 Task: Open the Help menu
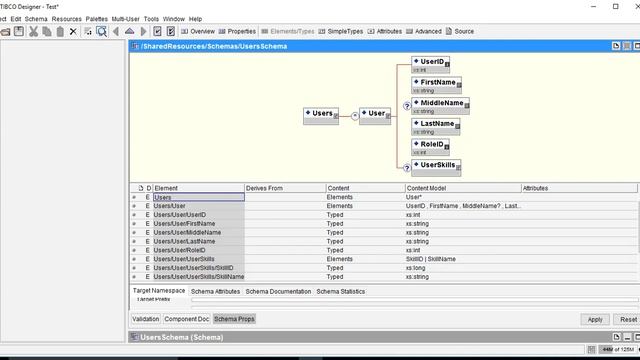tap(196, 19)
